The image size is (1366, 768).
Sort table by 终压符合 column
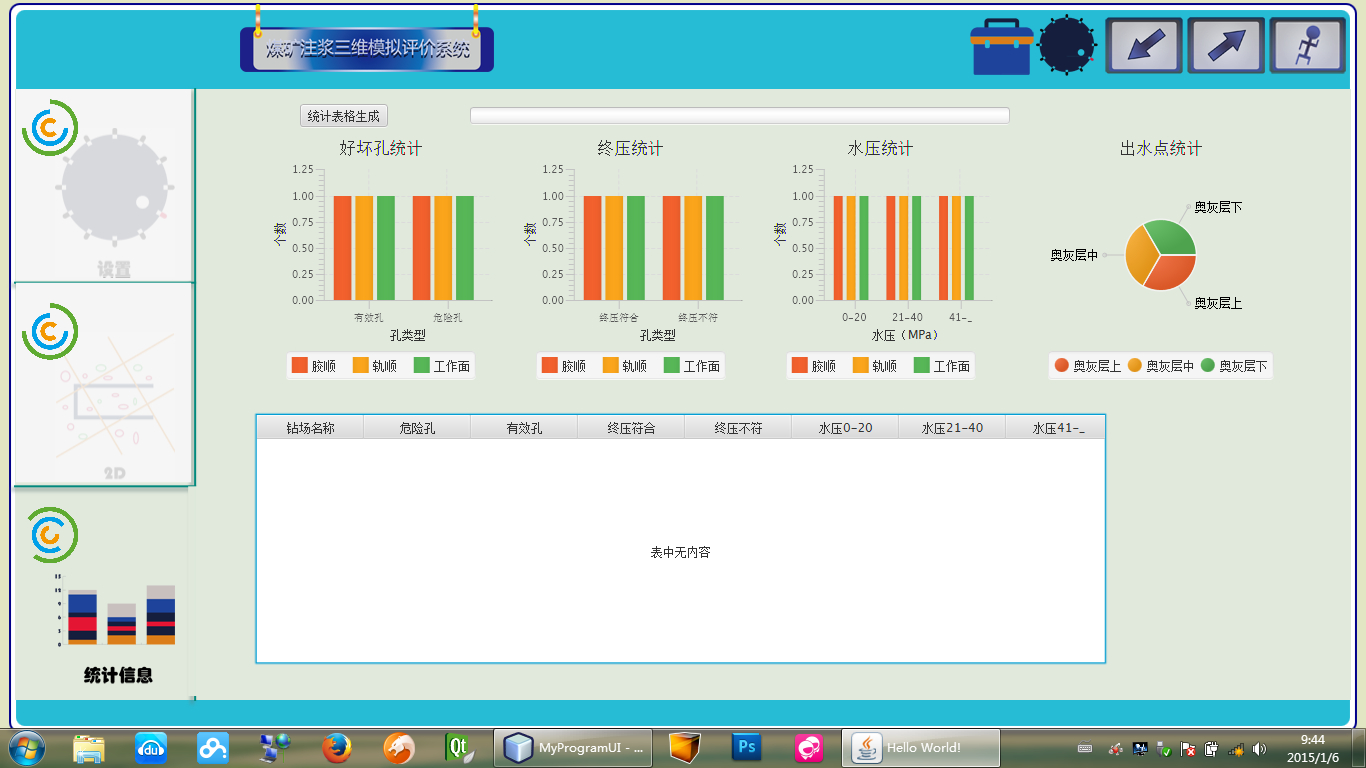point(631,428)
